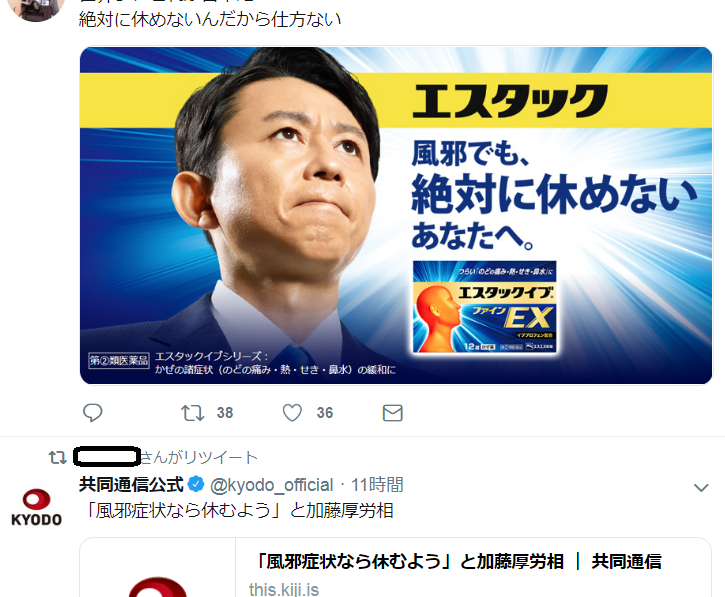
Task: Click the 11時間 timestamp
Action: (377, 485)
